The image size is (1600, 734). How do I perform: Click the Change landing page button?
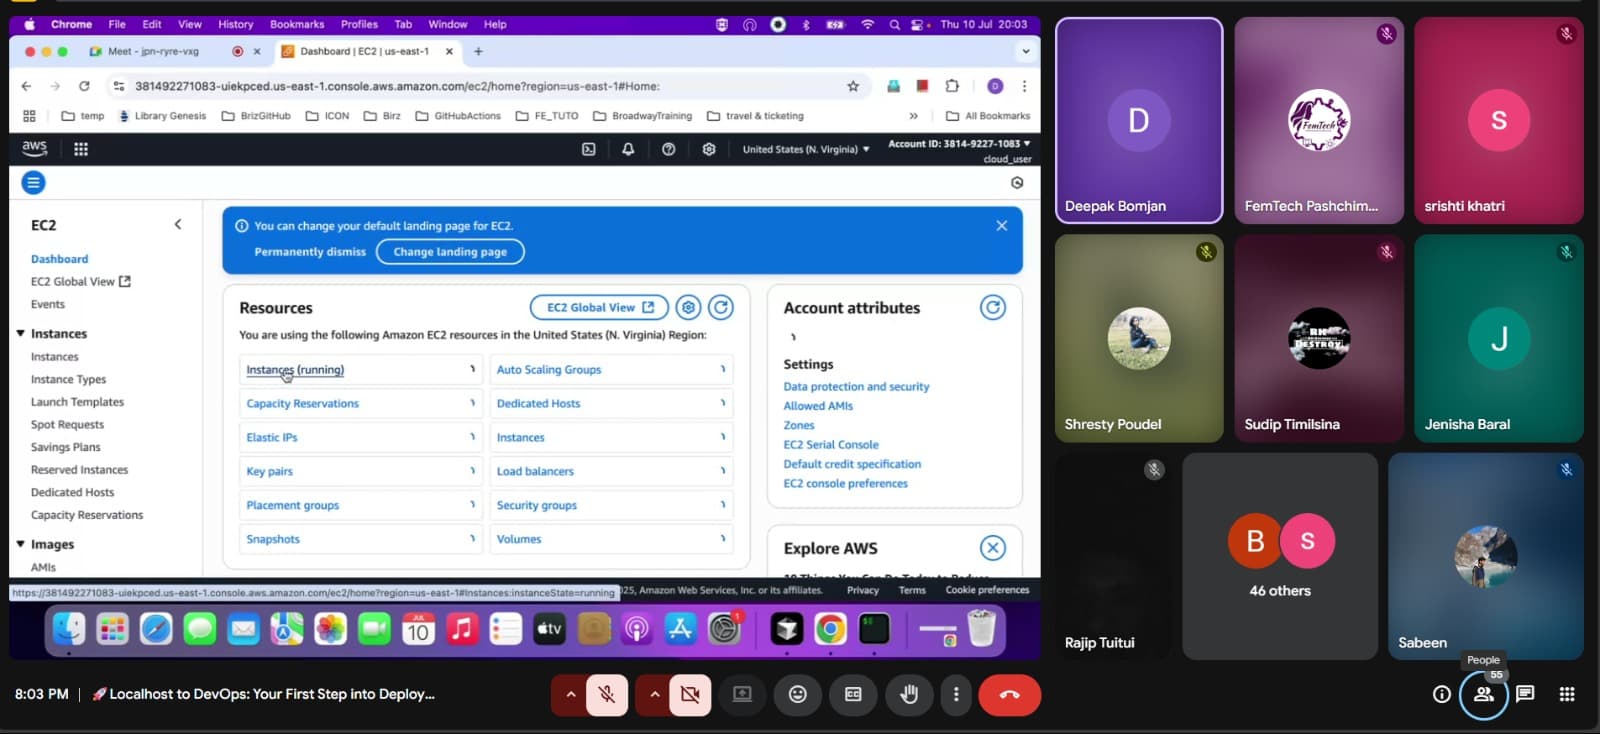click(450, 252)
